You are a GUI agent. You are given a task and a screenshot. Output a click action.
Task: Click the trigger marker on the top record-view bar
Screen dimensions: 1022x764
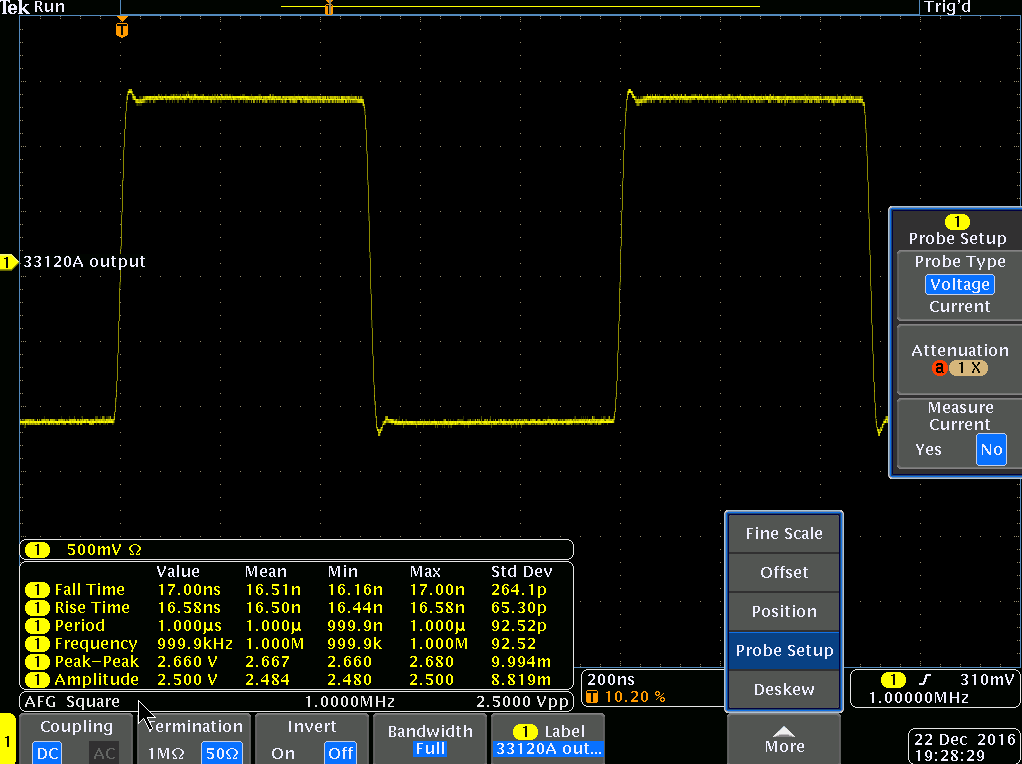pos(329,7)
